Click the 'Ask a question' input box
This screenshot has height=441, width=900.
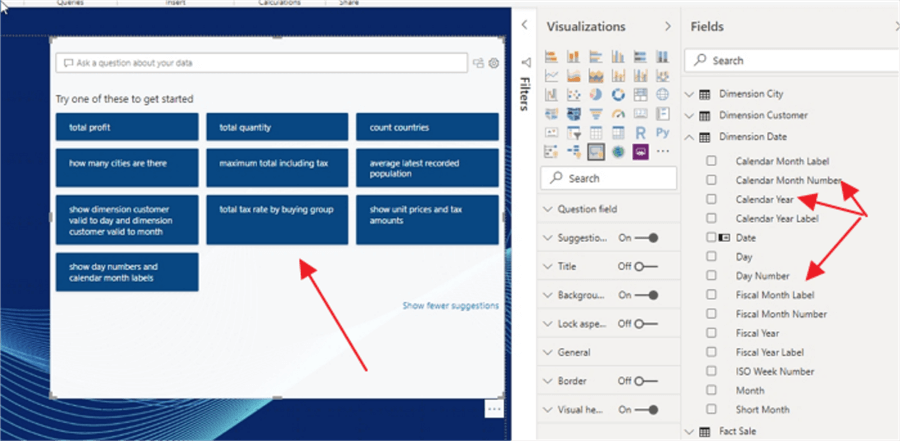tap(262, 63)
